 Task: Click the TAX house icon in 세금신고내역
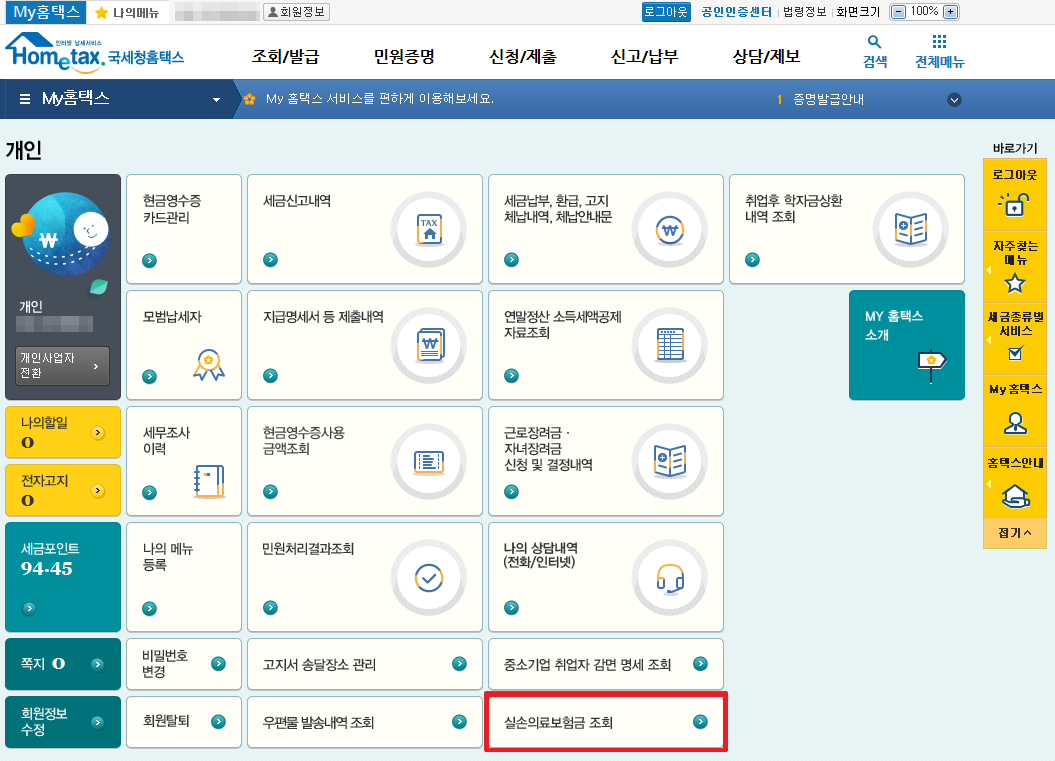[x=429, y=229]
